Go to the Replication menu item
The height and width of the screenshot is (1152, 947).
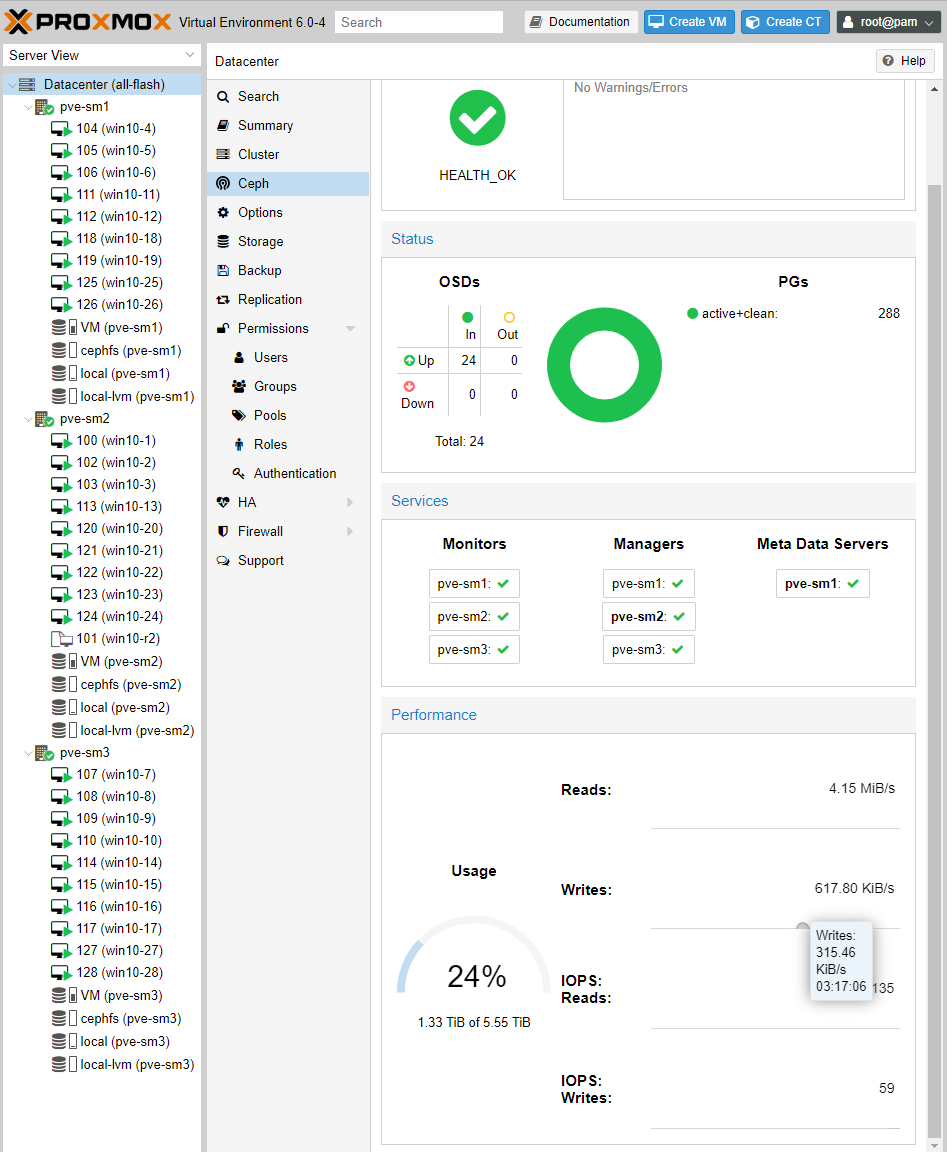(288, 300)
